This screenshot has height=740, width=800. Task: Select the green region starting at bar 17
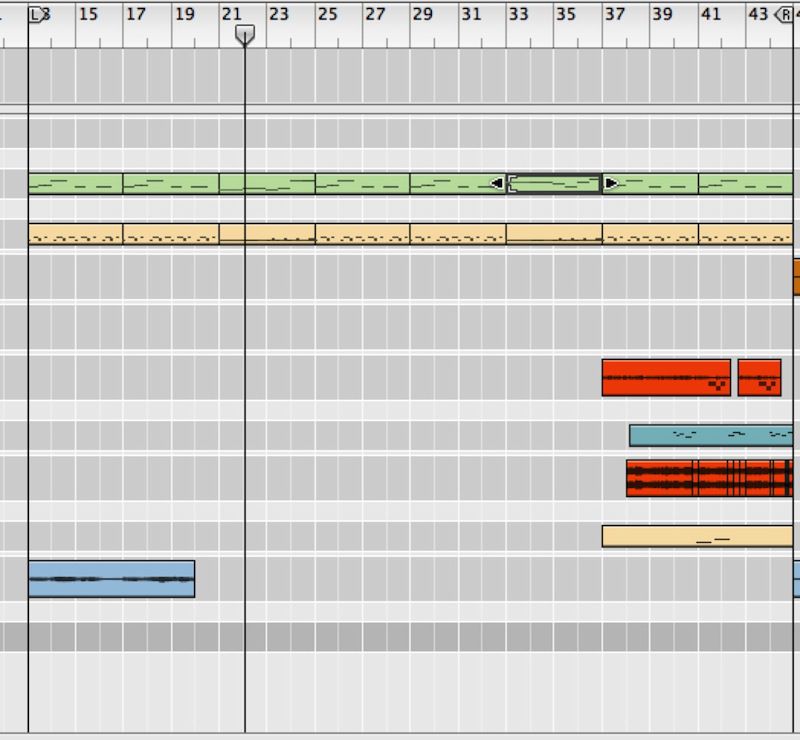coord(171,184)
